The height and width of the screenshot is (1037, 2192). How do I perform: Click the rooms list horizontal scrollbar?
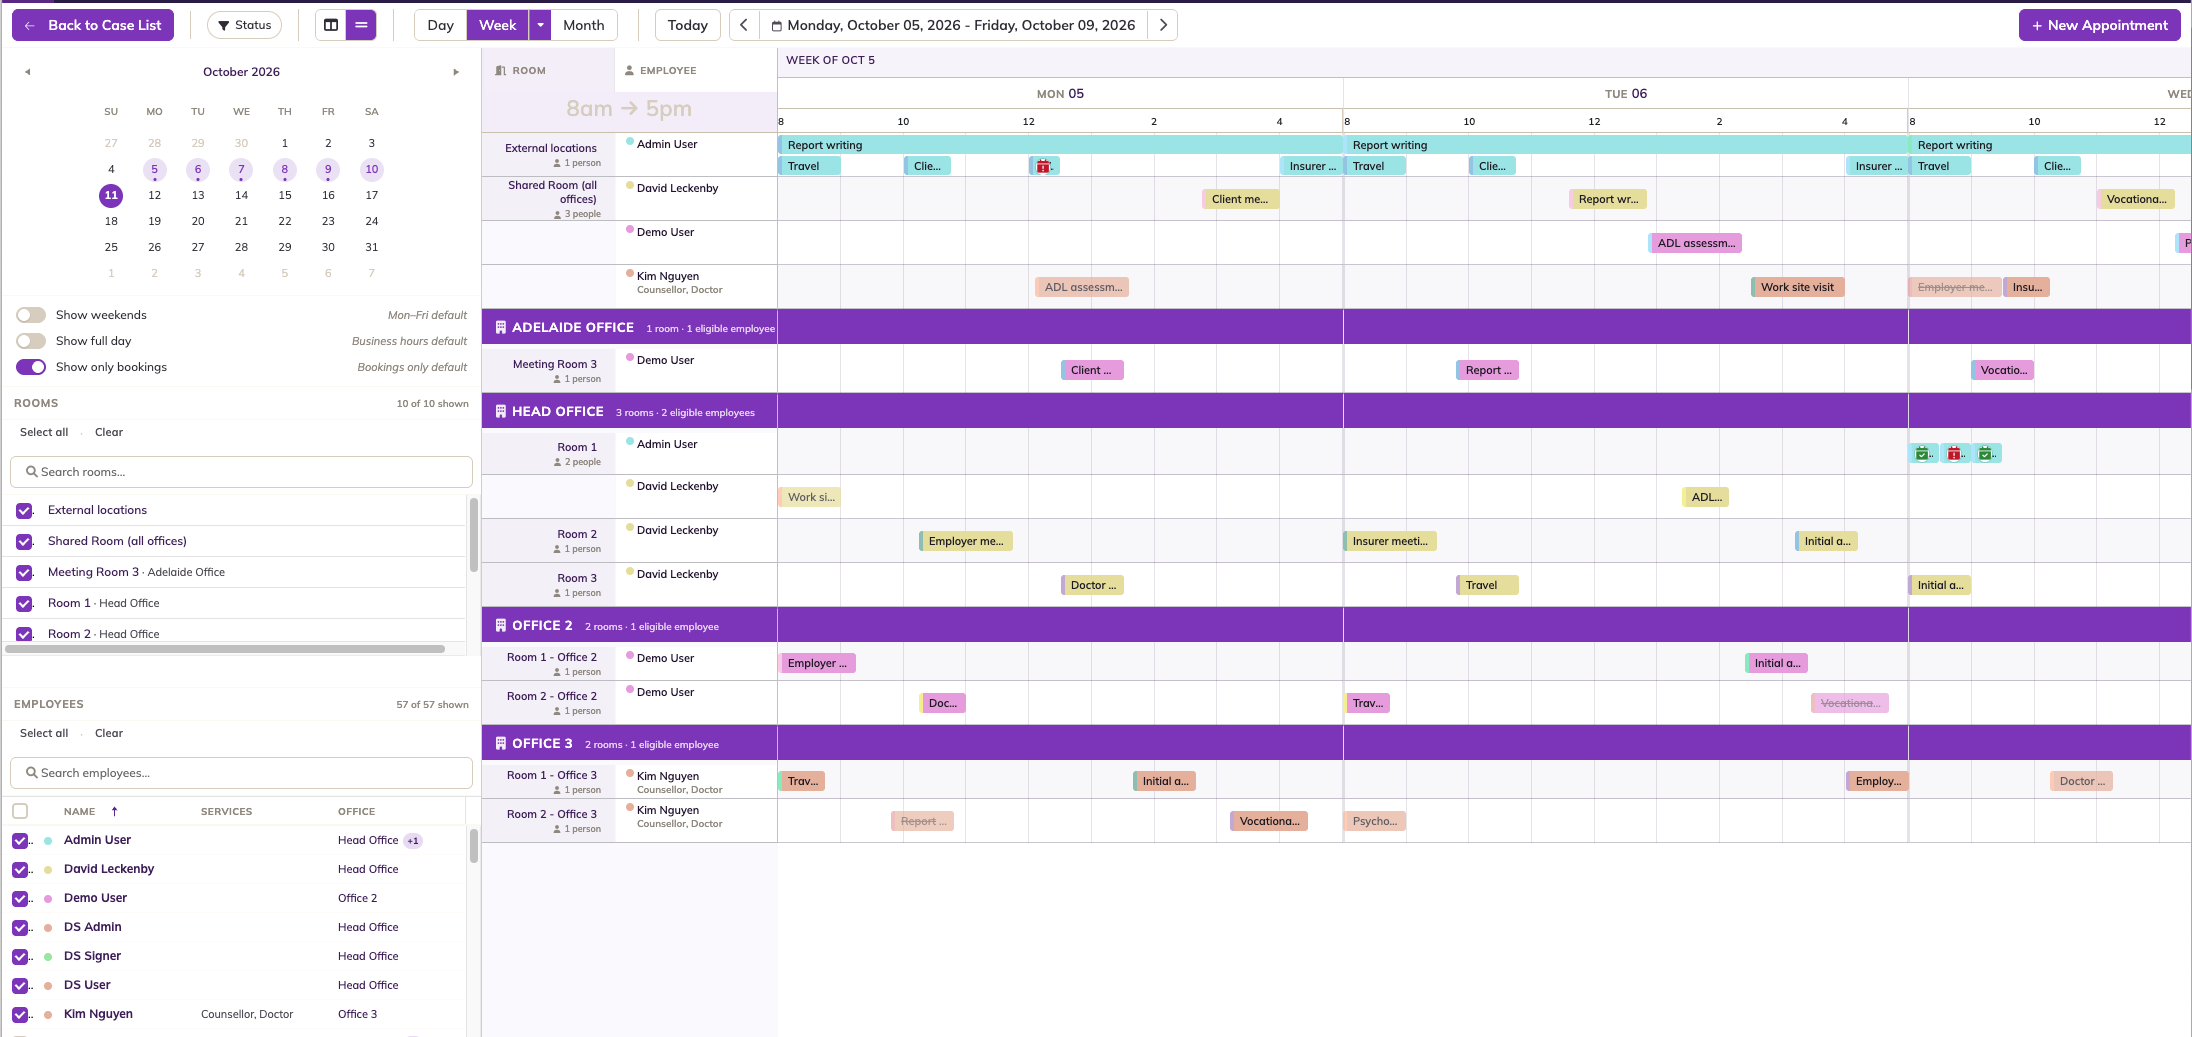[225, 649]
